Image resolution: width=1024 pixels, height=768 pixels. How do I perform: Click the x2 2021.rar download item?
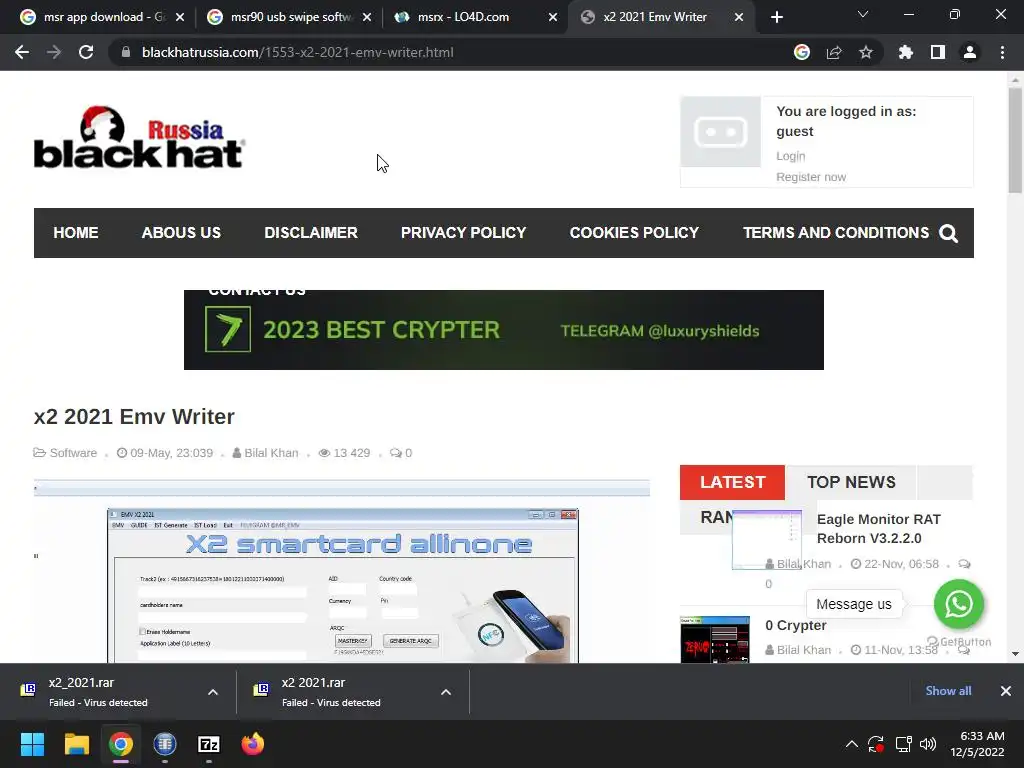332,692
